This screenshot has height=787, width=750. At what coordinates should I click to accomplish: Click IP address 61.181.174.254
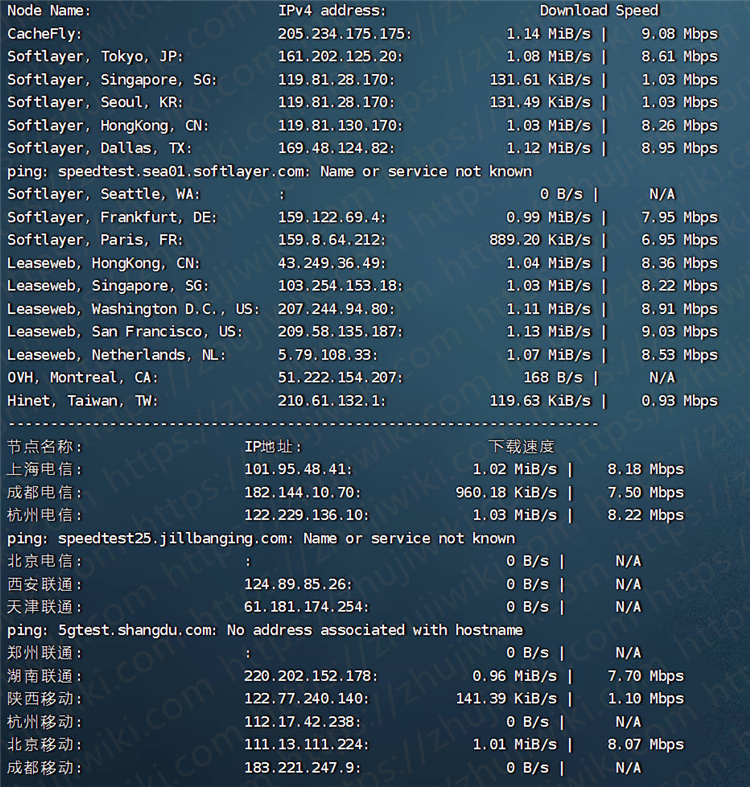pos(307,607)
